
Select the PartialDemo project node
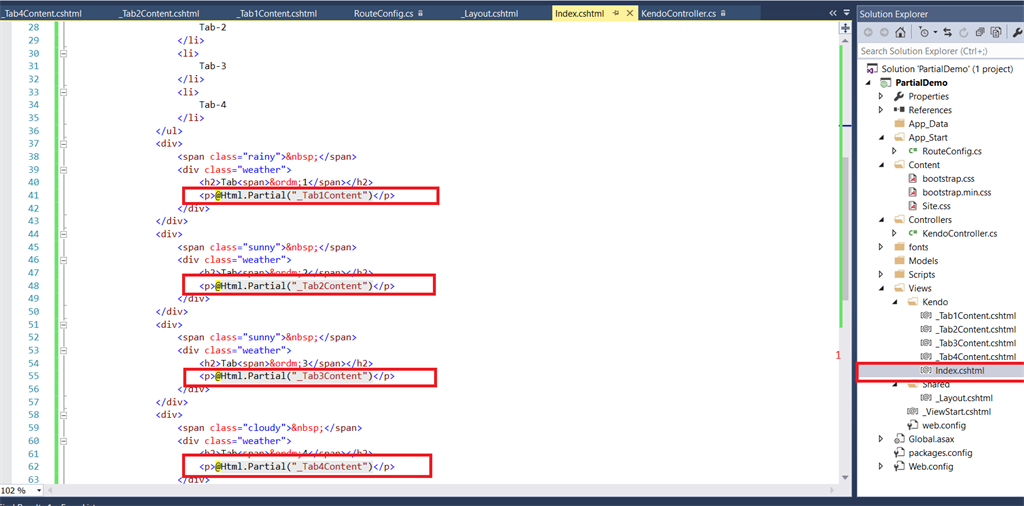[921, 83]
